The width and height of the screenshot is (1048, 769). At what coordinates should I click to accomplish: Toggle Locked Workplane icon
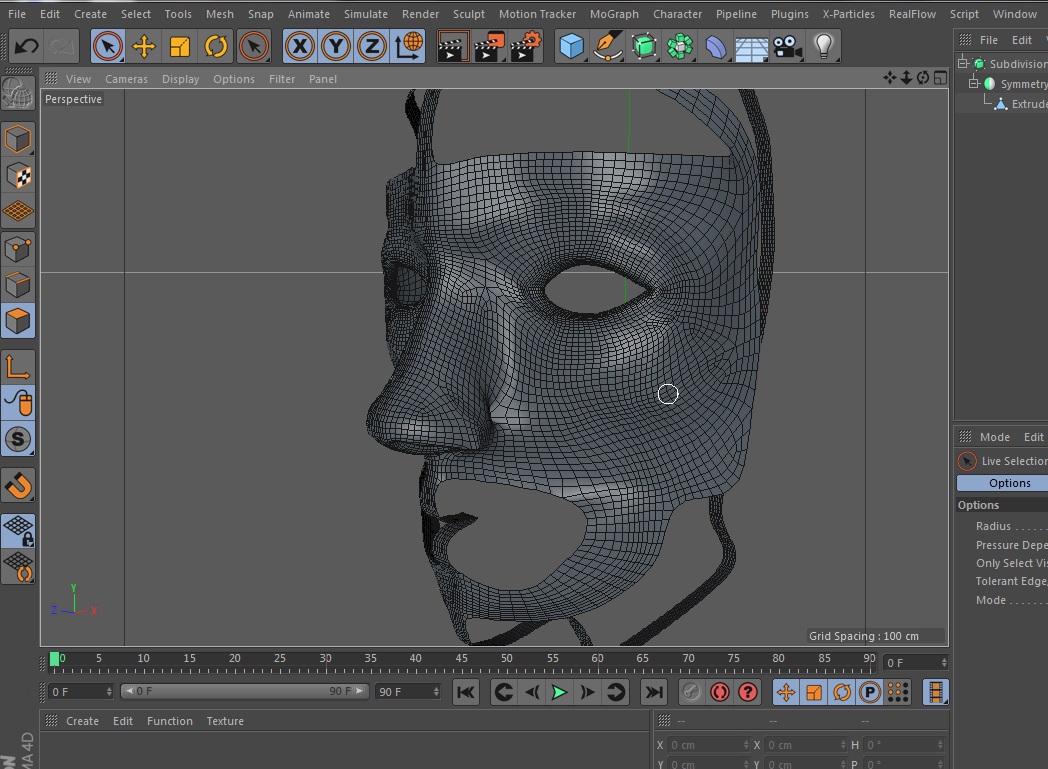click(18, 530)
